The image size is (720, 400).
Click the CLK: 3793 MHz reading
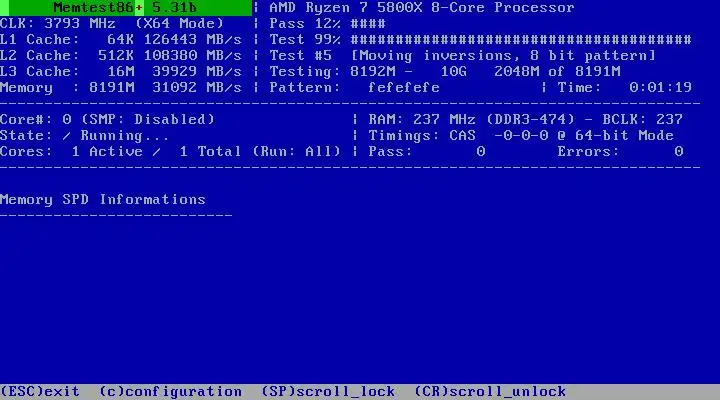coord(58,23)
